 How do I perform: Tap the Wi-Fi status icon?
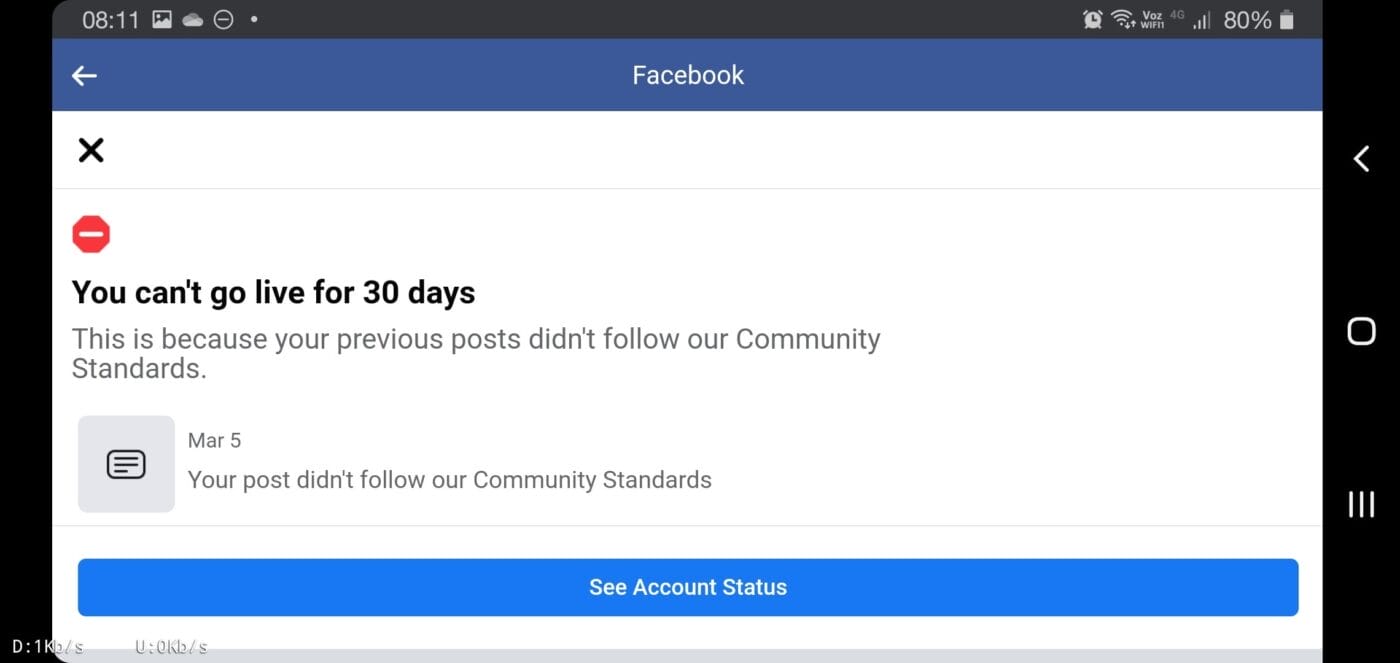[1123, 20]
